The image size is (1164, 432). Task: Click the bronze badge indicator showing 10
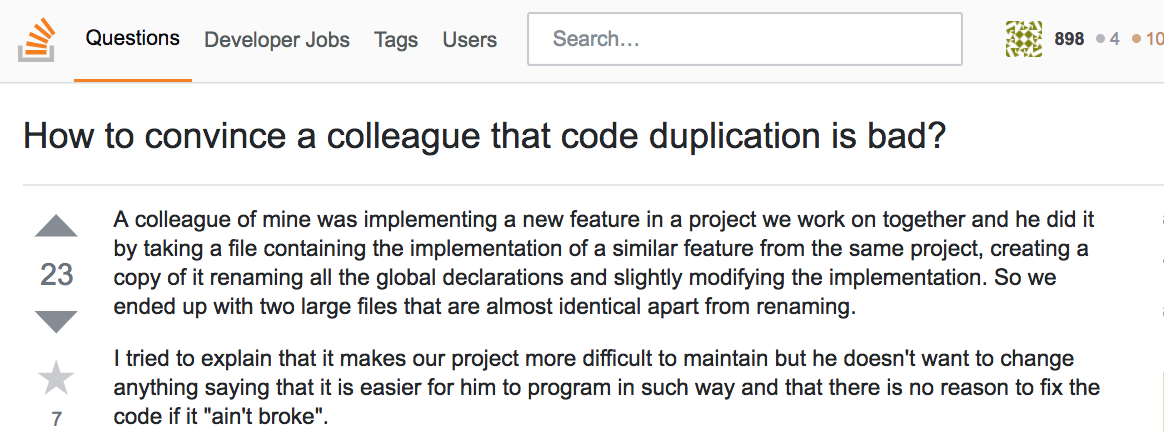[x=1147, y=40]
